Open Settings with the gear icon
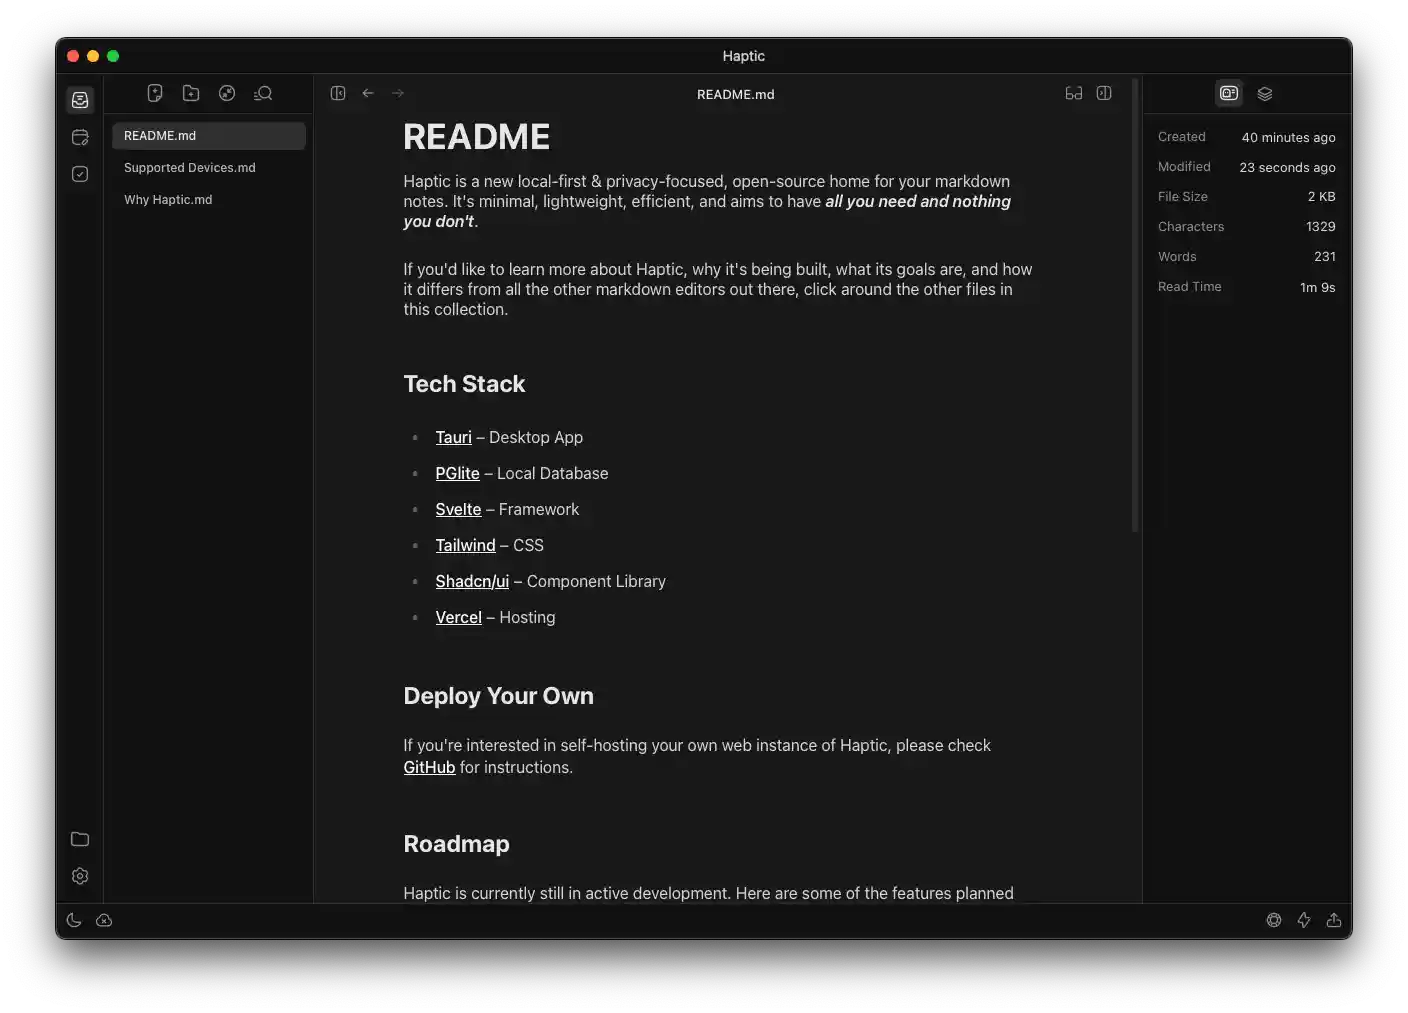This screenshot has height=1013, width=1408. (80, 876)
